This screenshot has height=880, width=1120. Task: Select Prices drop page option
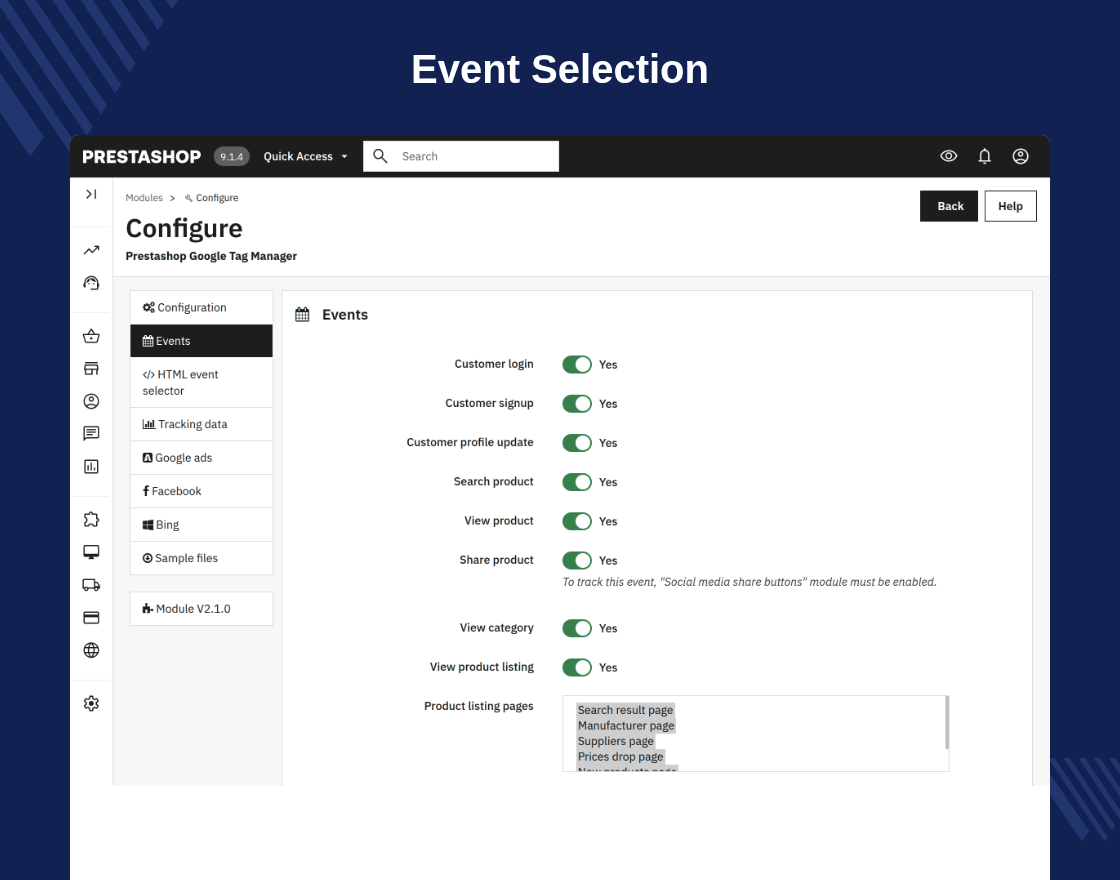click(620, 756)
